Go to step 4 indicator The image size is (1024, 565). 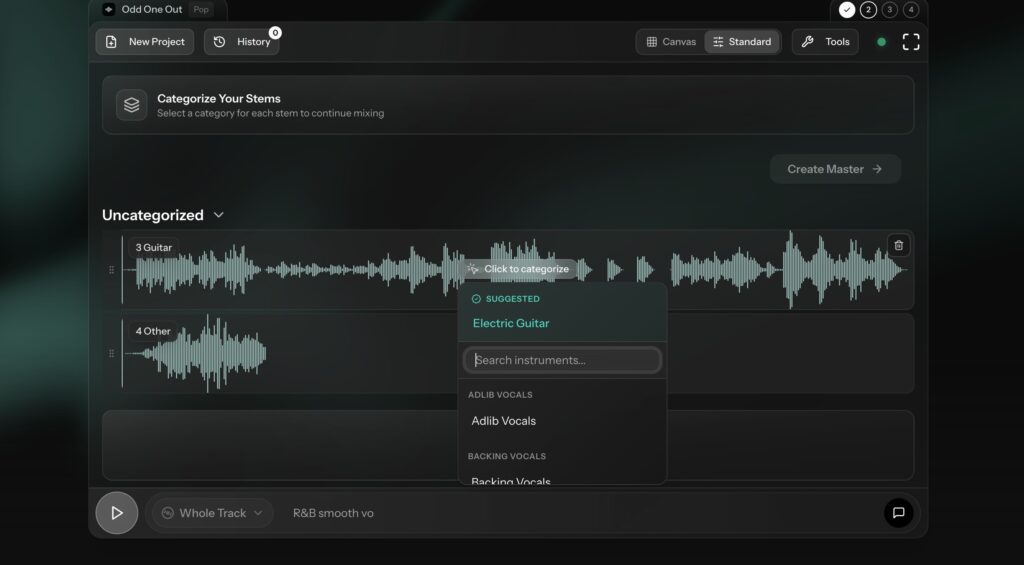pyautogui.click(x=910, y=10)
